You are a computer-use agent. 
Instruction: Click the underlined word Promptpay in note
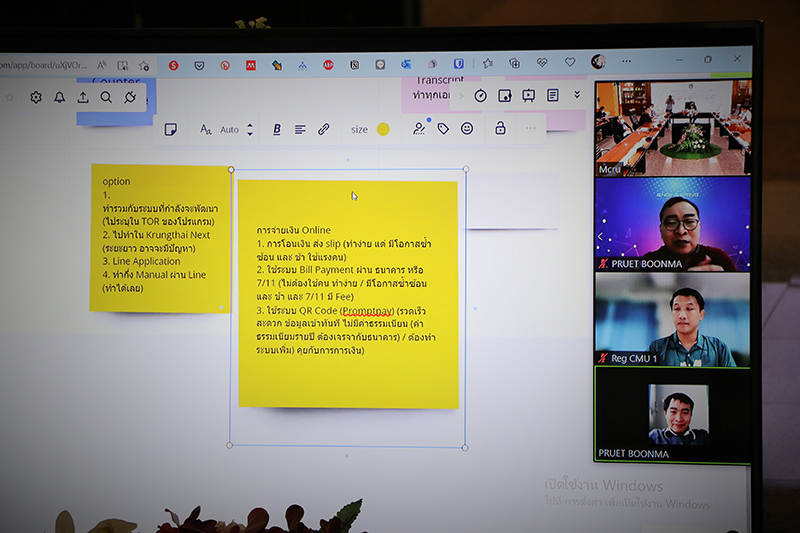[x=367, y=311]
